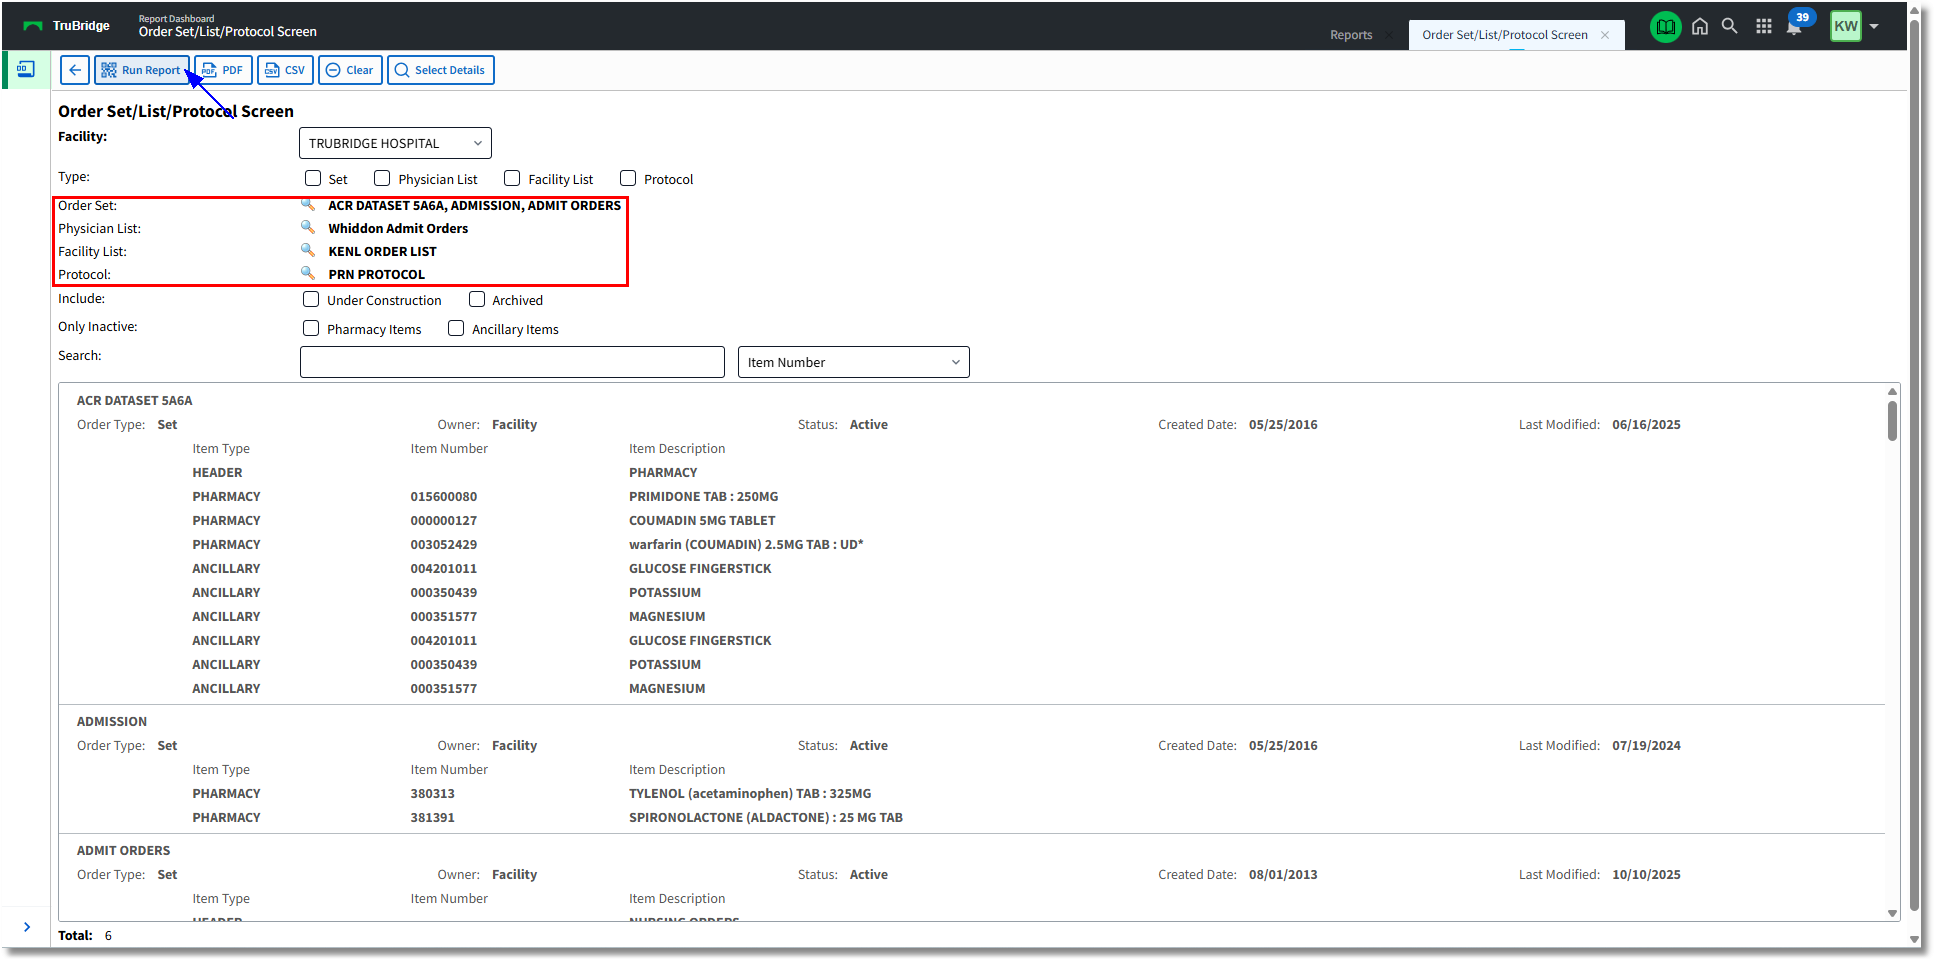Viewport: 1935px width, 962px height.
Task: Select the Order Set/List/Protocol Screen tab
Action: click(x=1504, y=35)
